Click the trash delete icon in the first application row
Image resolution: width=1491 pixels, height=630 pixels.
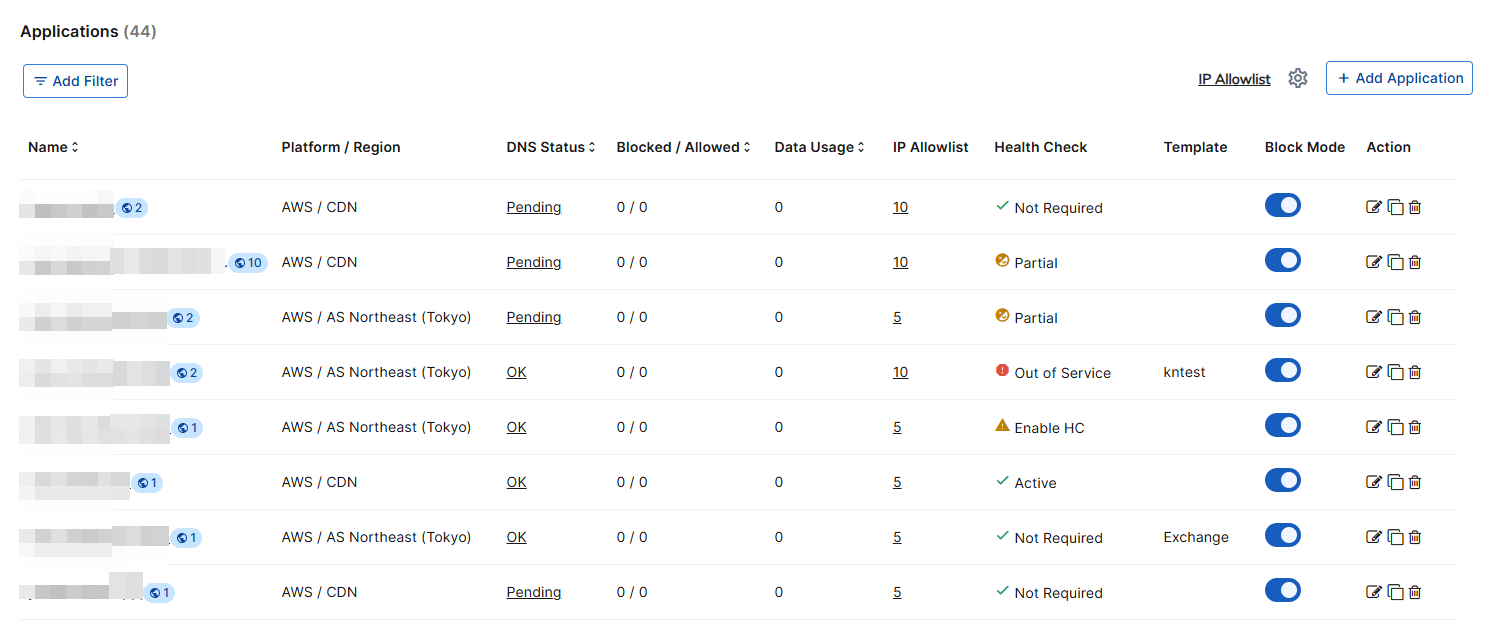tap(1415, 206)
